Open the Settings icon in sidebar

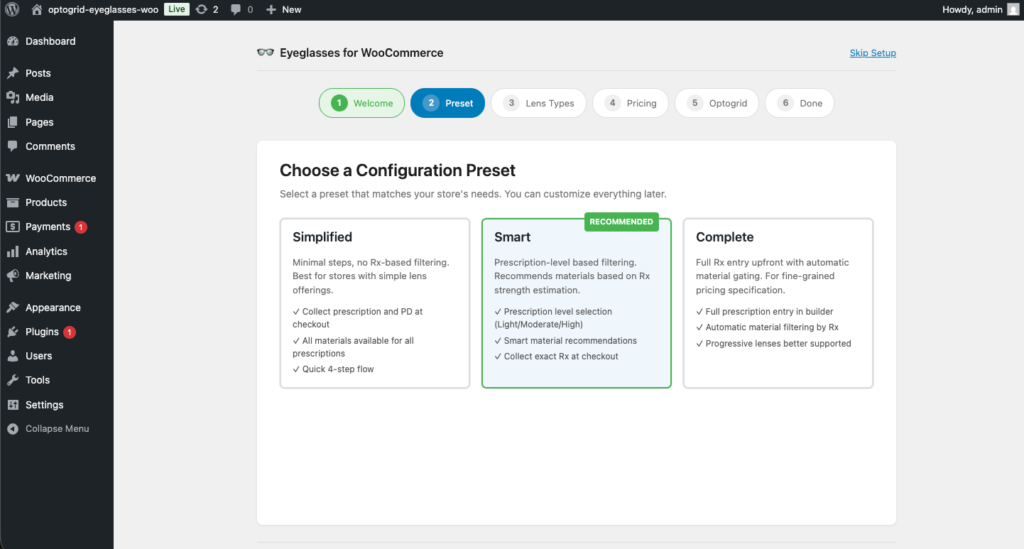[x=12, y=405]
